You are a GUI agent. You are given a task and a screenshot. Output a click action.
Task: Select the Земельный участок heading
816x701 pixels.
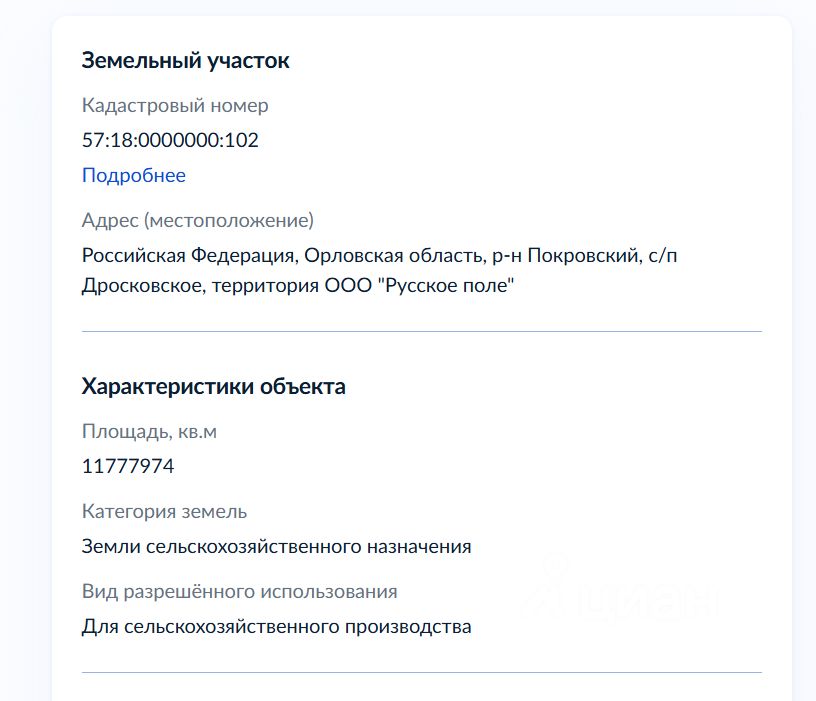pyautogui.click(x=185, y=60)
